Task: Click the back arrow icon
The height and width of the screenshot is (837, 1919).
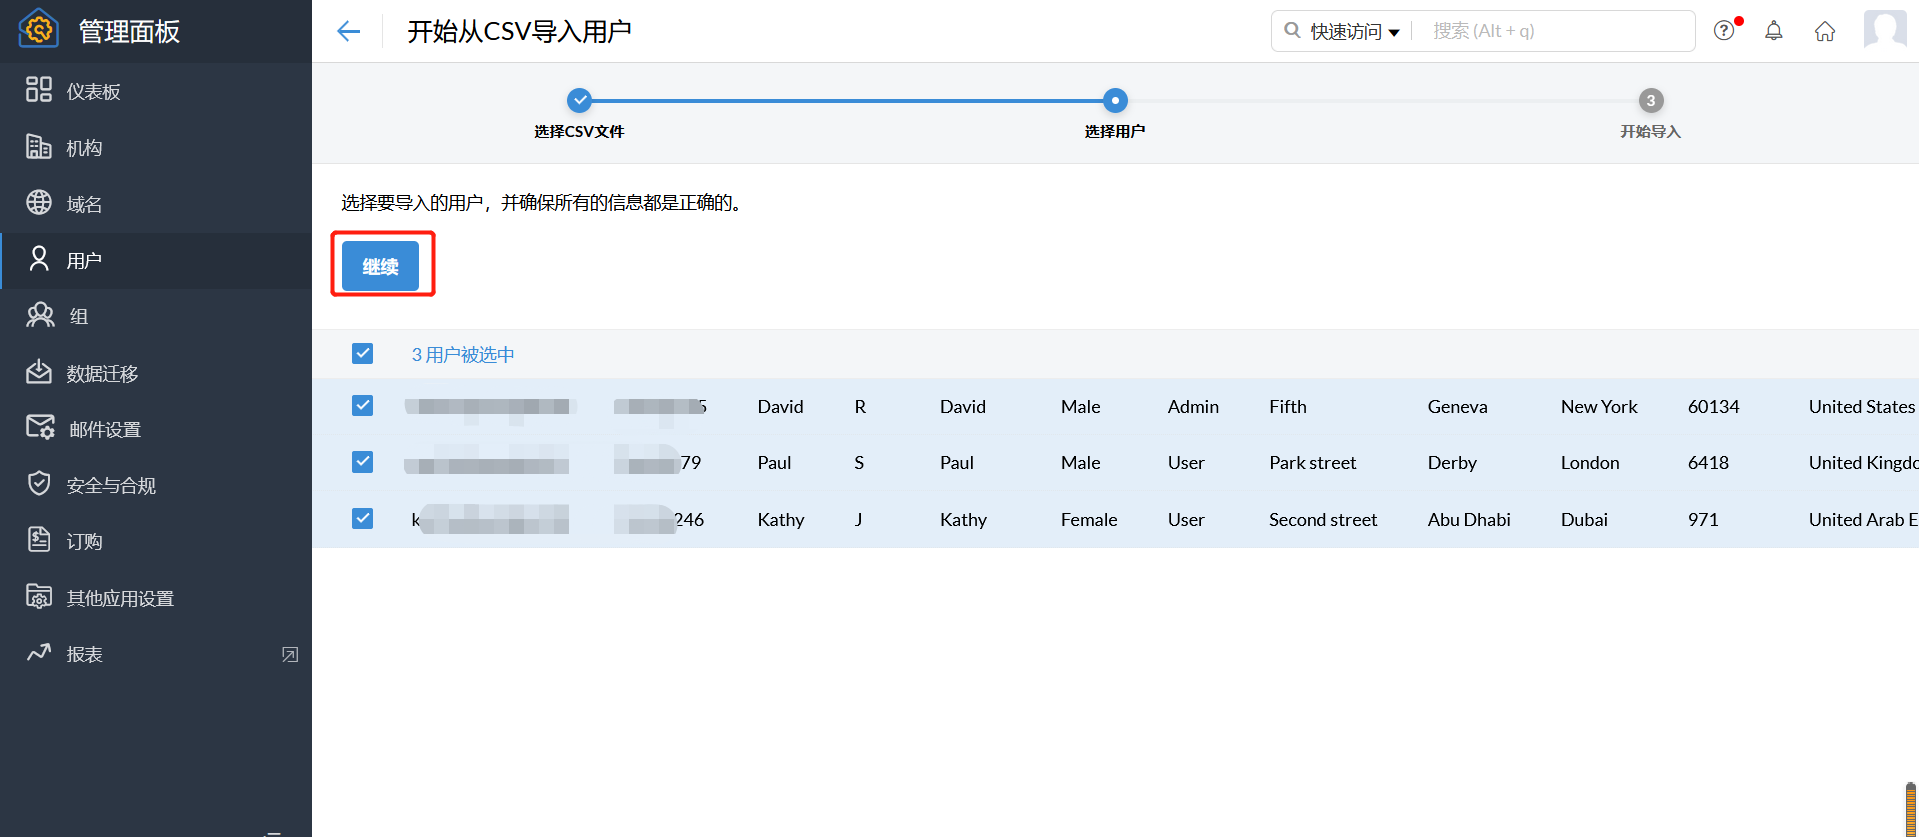Action: (348, 31)
